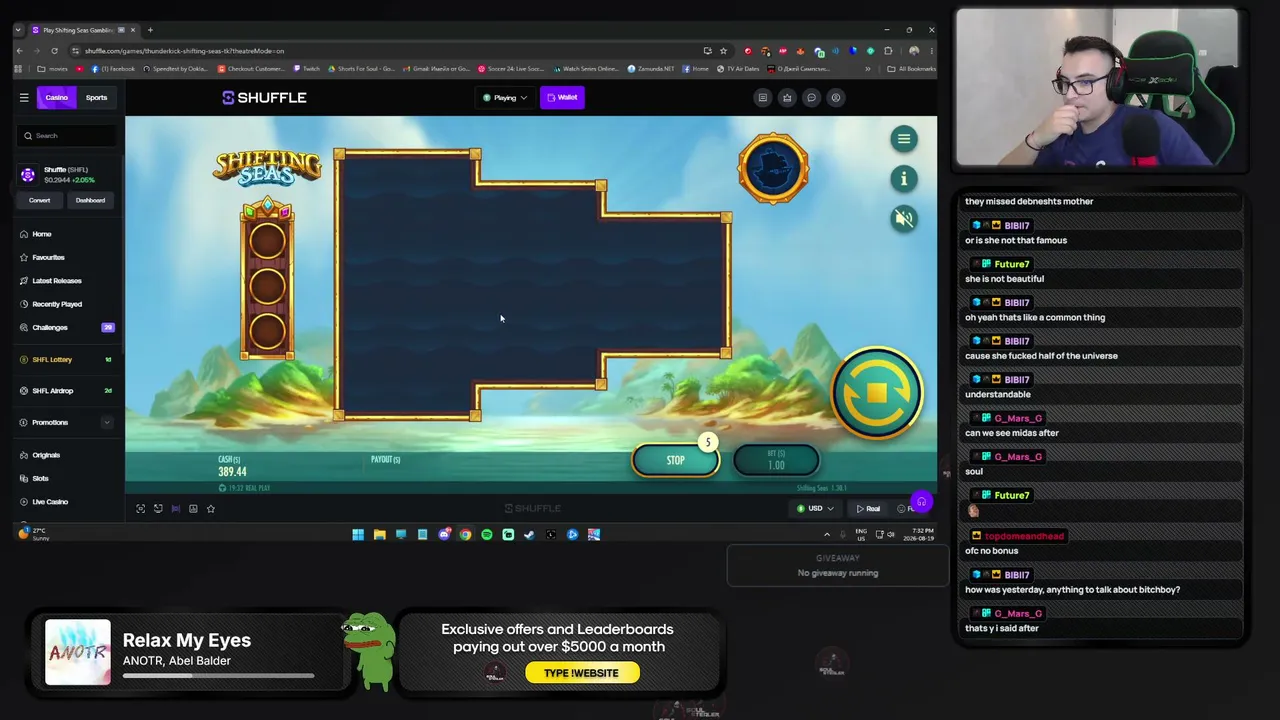Open the rewards gift icon

[787, 97]
